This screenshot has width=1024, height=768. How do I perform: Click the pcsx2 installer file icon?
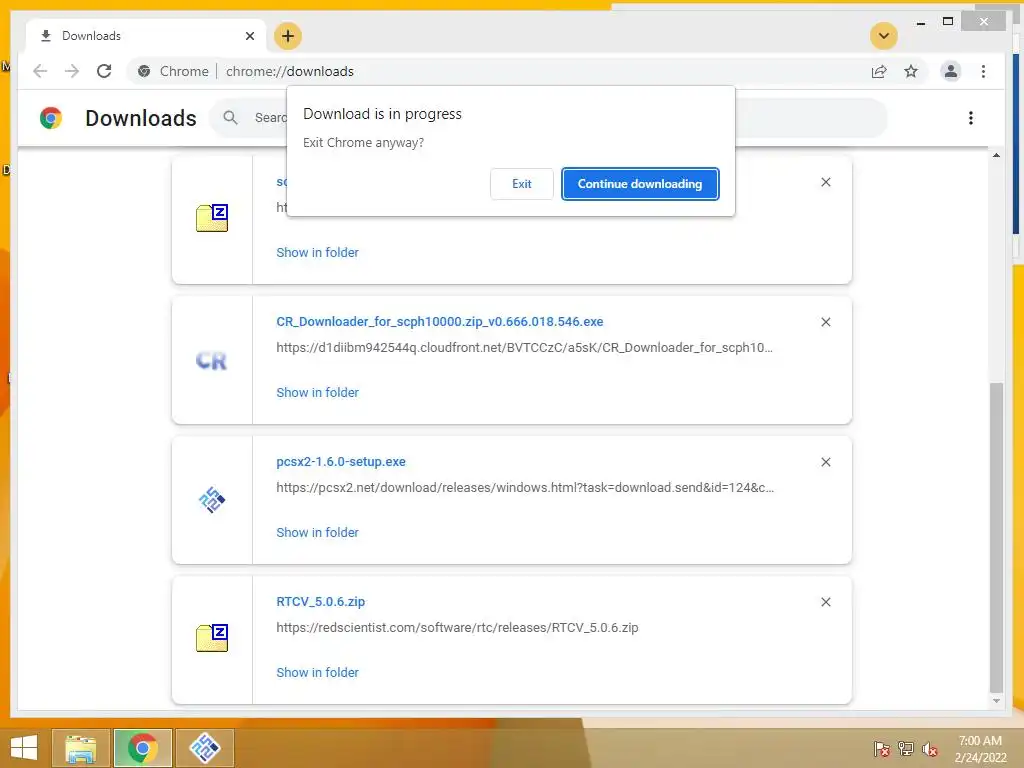point(212,500)
